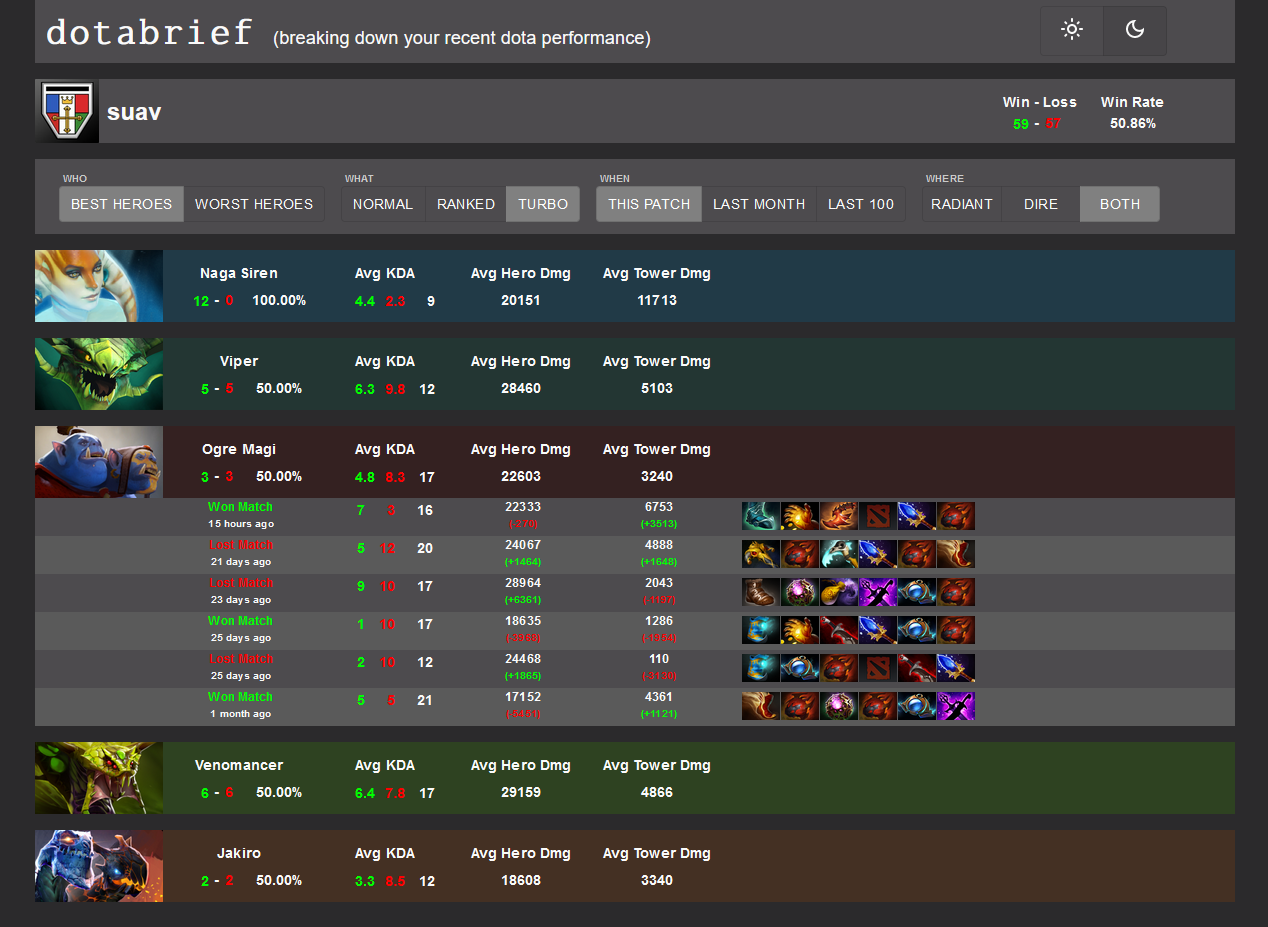This screenshot has width=1268, height=927.
Task: Select the Tranquil Boots item icon
Action: 760,516
